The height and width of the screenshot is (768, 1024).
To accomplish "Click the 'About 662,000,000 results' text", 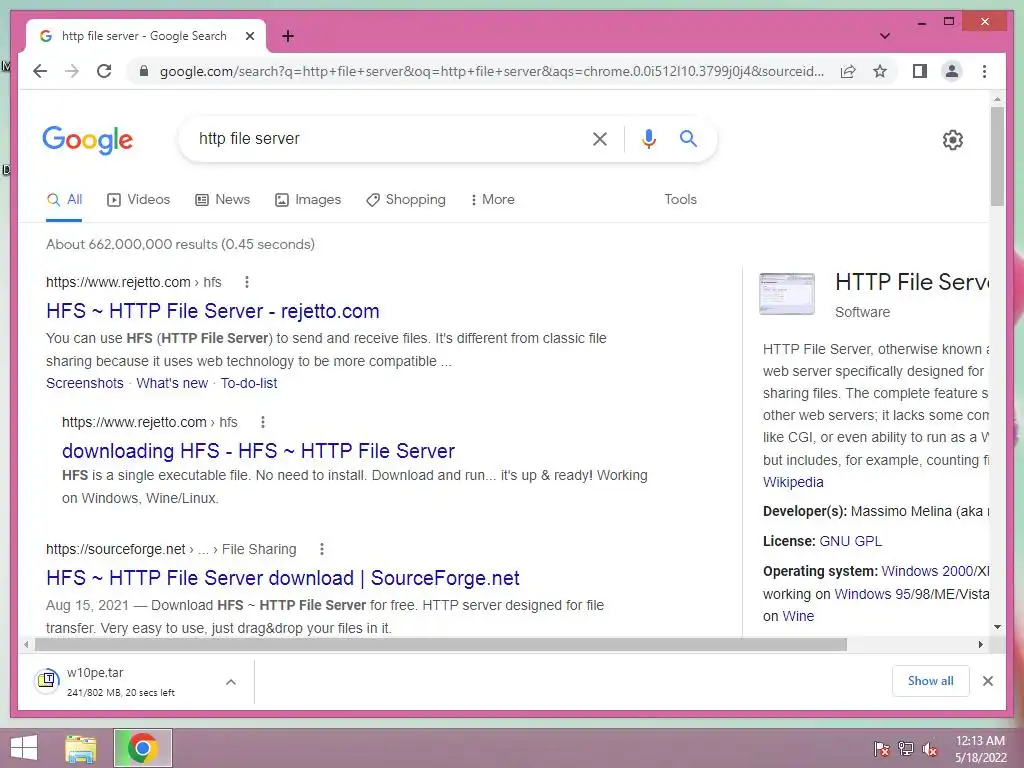I will pyautogui.click(x=180, y=244).
